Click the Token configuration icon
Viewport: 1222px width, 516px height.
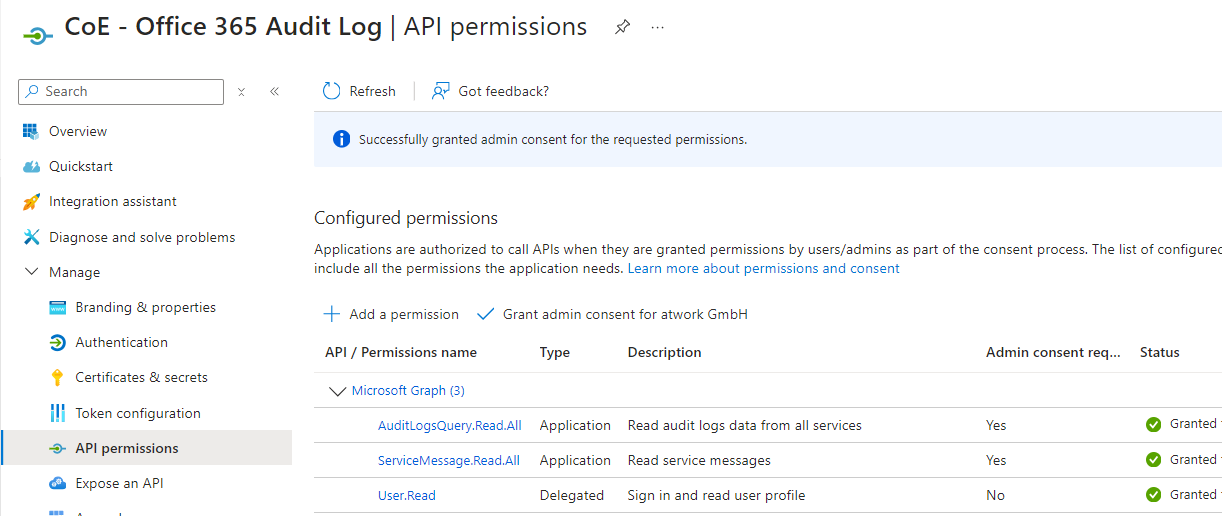pyautogui.click(x=57, y=413)
